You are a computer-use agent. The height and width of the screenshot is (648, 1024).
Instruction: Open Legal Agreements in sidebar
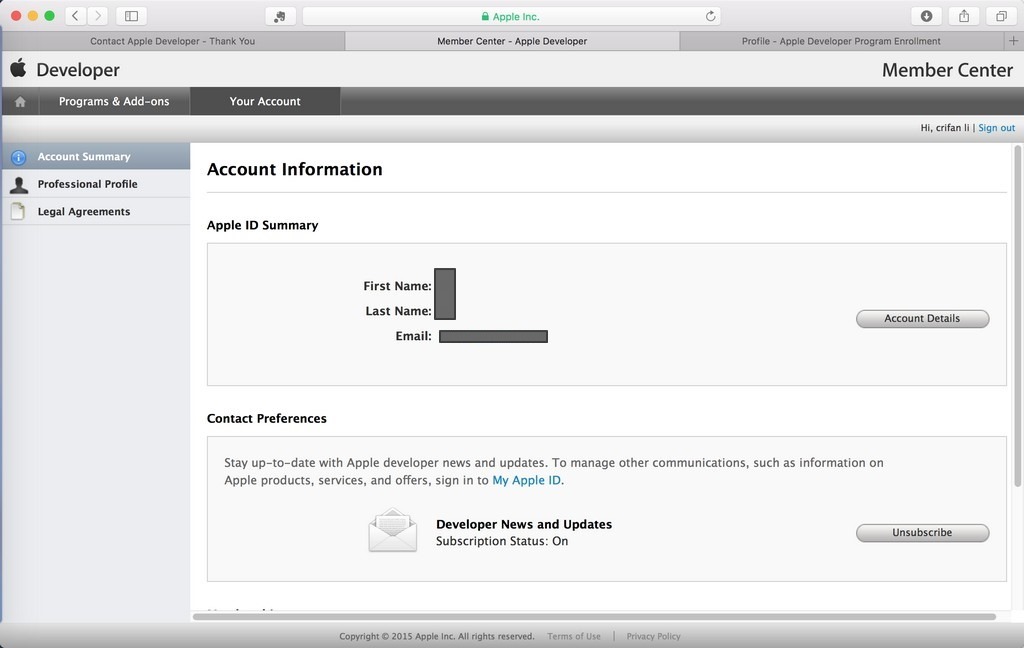84,212
